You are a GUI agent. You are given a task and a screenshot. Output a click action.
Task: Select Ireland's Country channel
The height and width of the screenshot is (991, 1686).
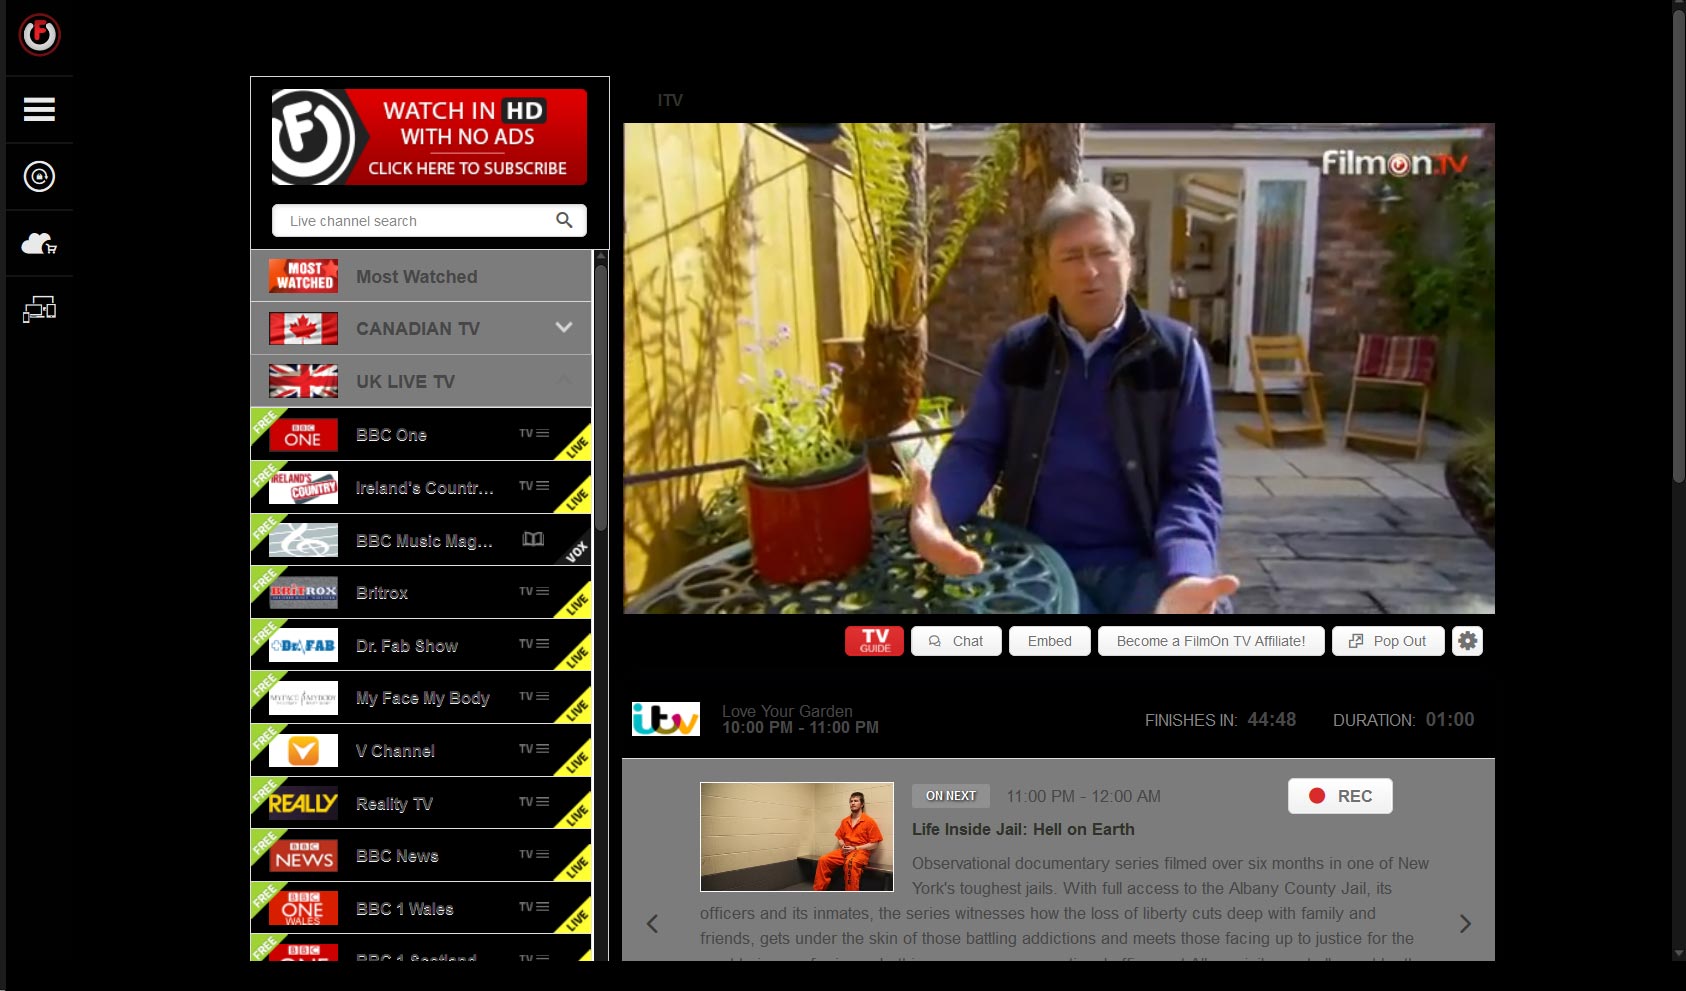[421, 487]
